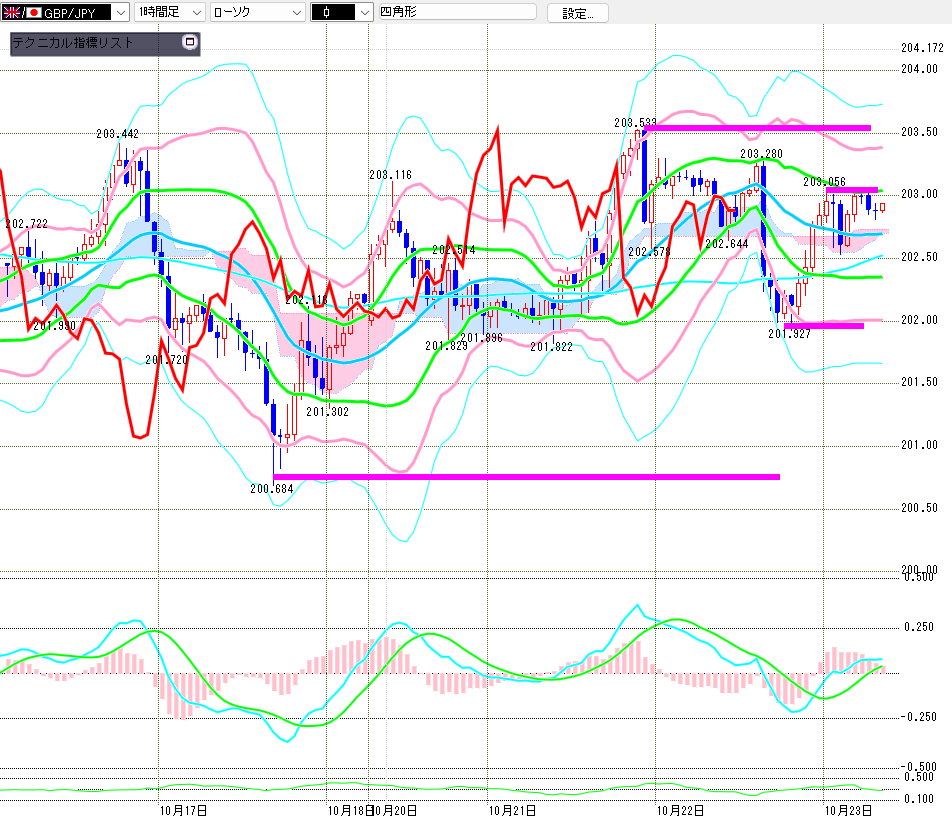Viewport: 952px width, 818px height.
Task: Click the 10月17日 date marker on time axis
Action: tap(183, 809)
